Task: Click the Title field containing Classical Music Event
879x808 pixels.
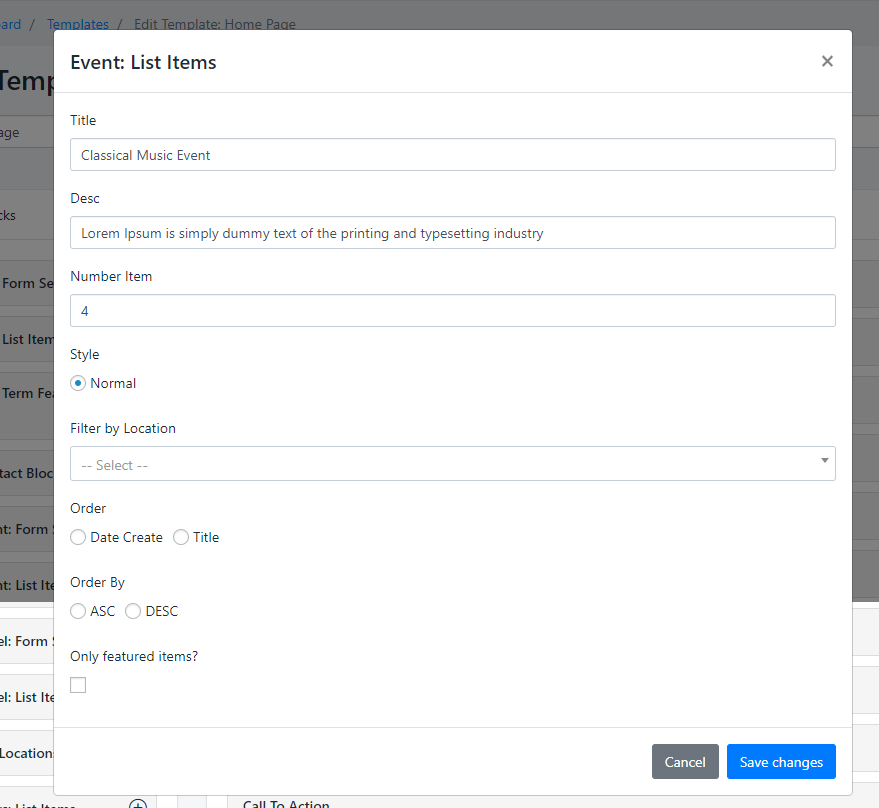Action: point(452,155)
